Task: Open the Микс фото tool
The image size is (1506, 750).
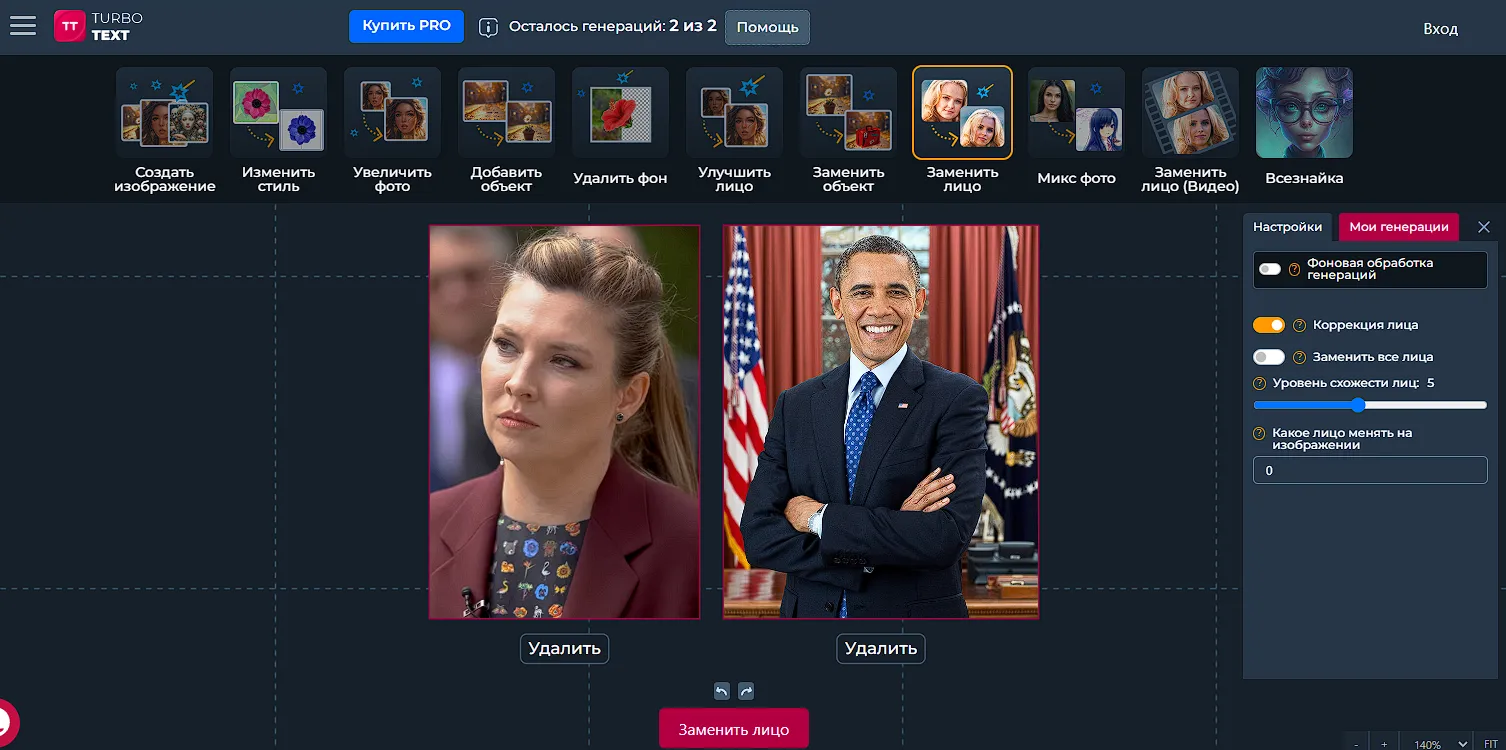Action: point(1076,127)
